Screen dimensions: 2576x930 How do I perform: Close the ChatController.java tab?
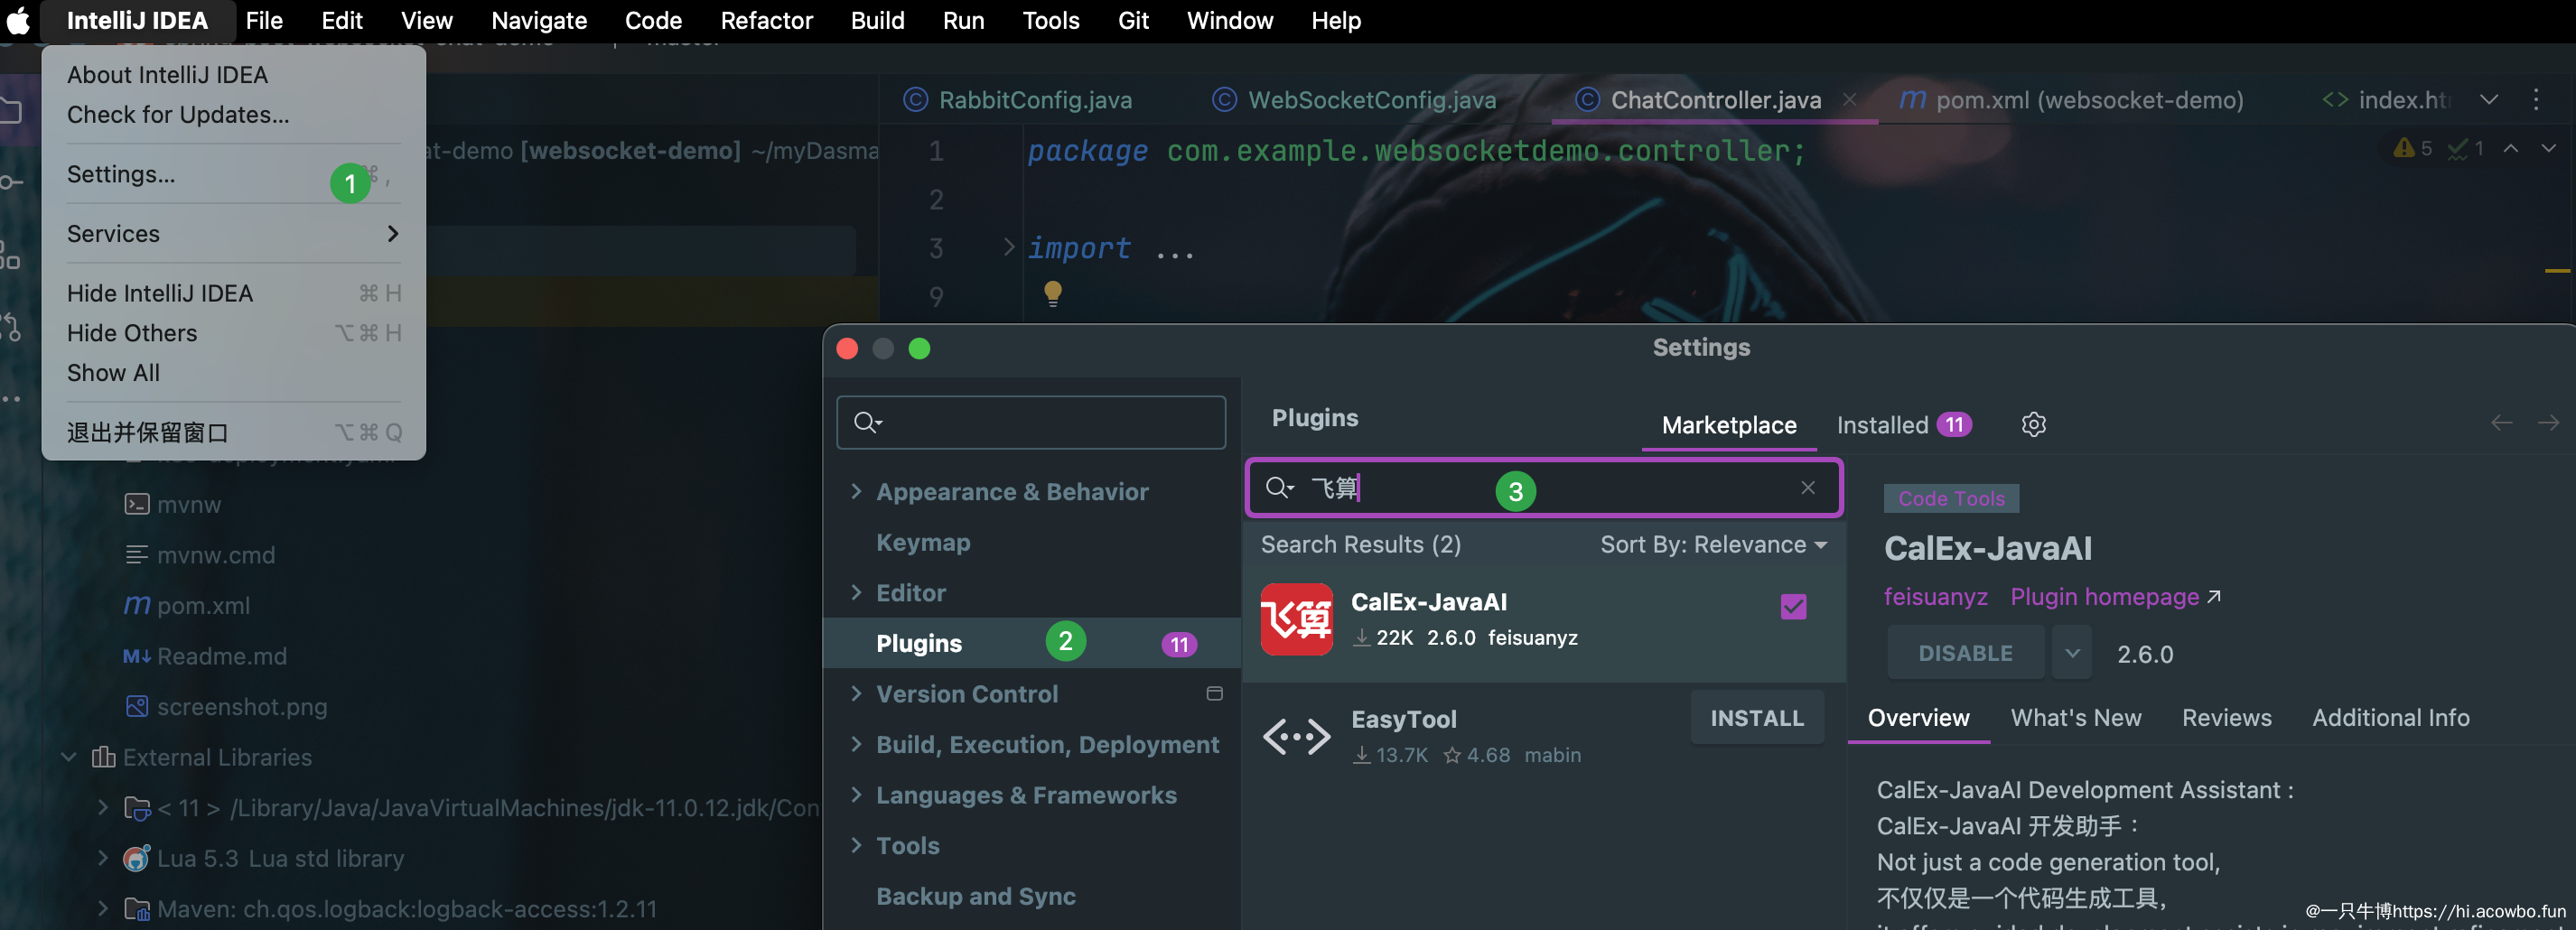pyautogui.click(x=1849, y=99)
